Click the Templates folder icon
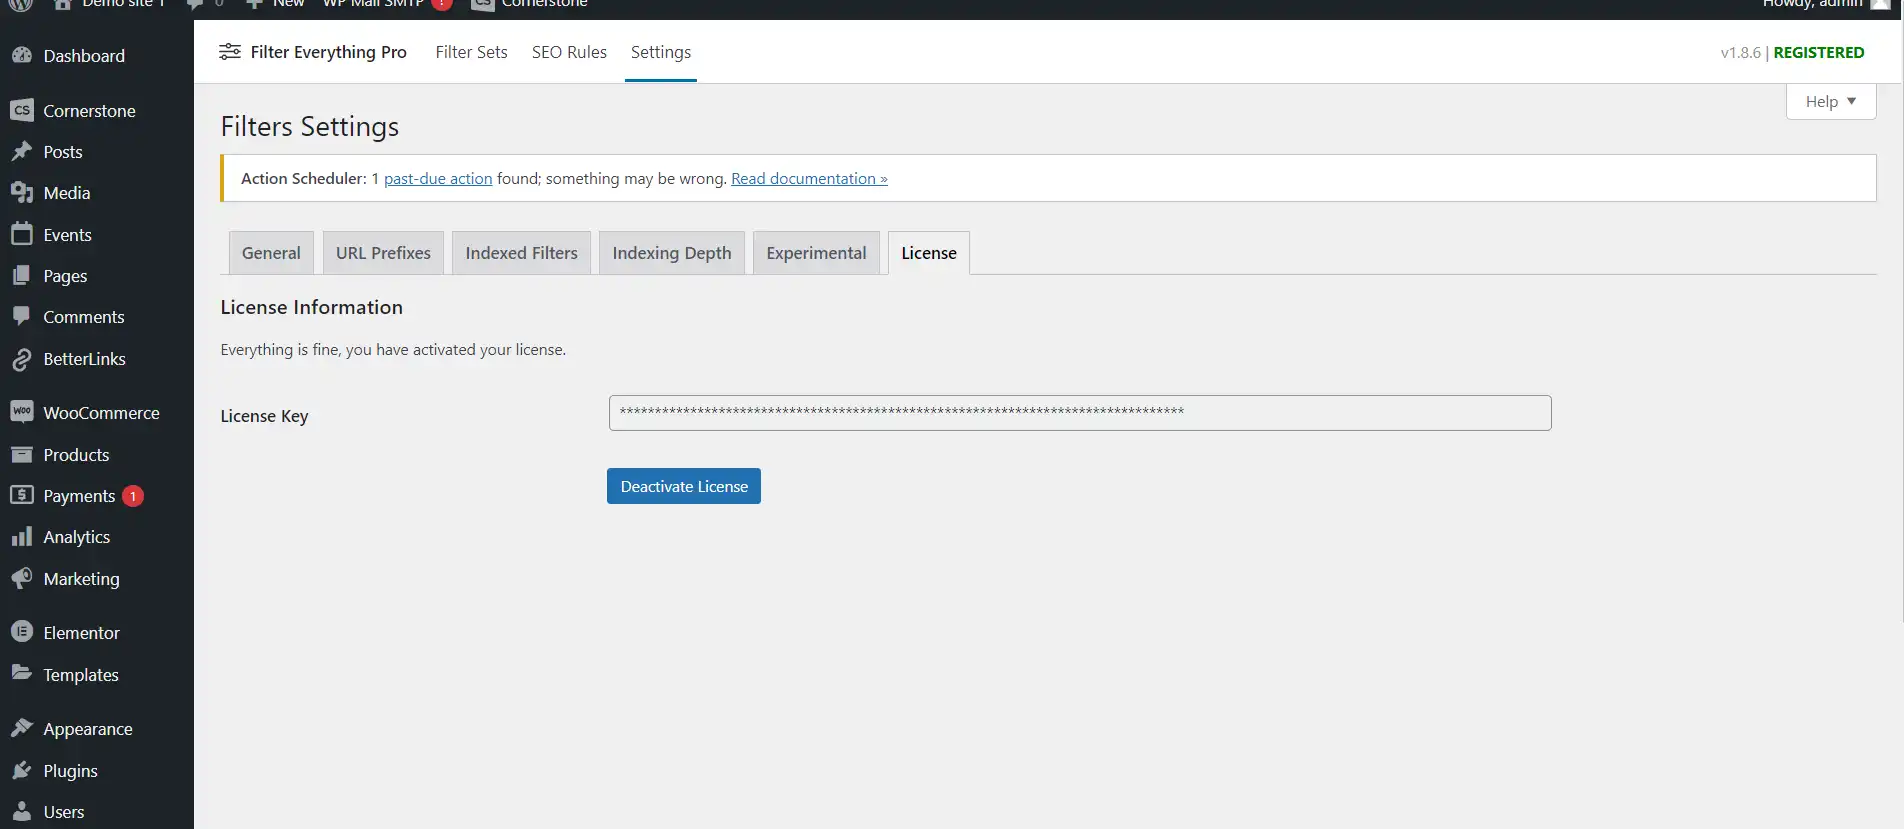 pos(22,674)
